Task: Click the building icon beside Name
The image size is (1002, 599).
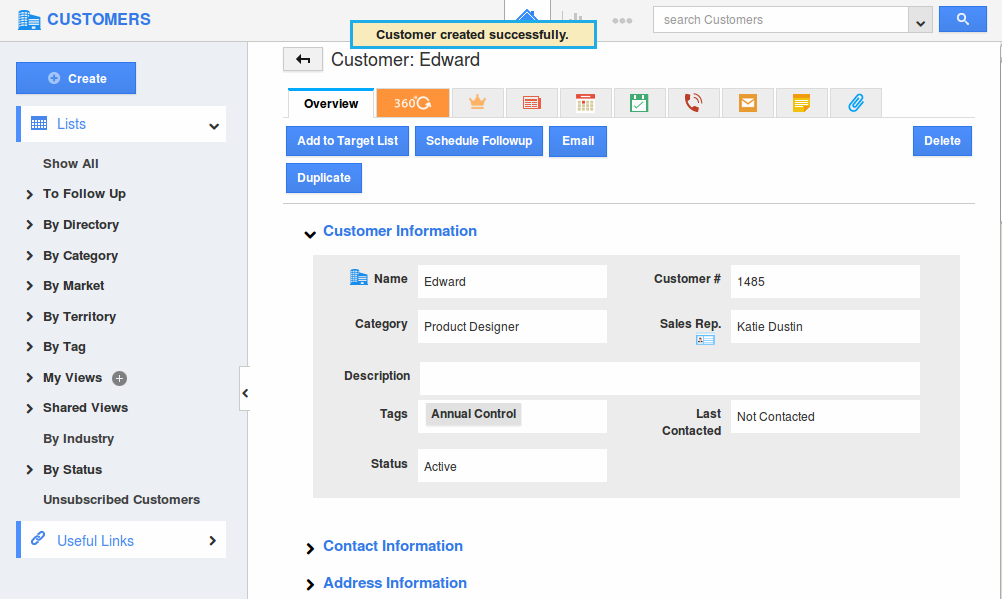Action: pos(358,277)
